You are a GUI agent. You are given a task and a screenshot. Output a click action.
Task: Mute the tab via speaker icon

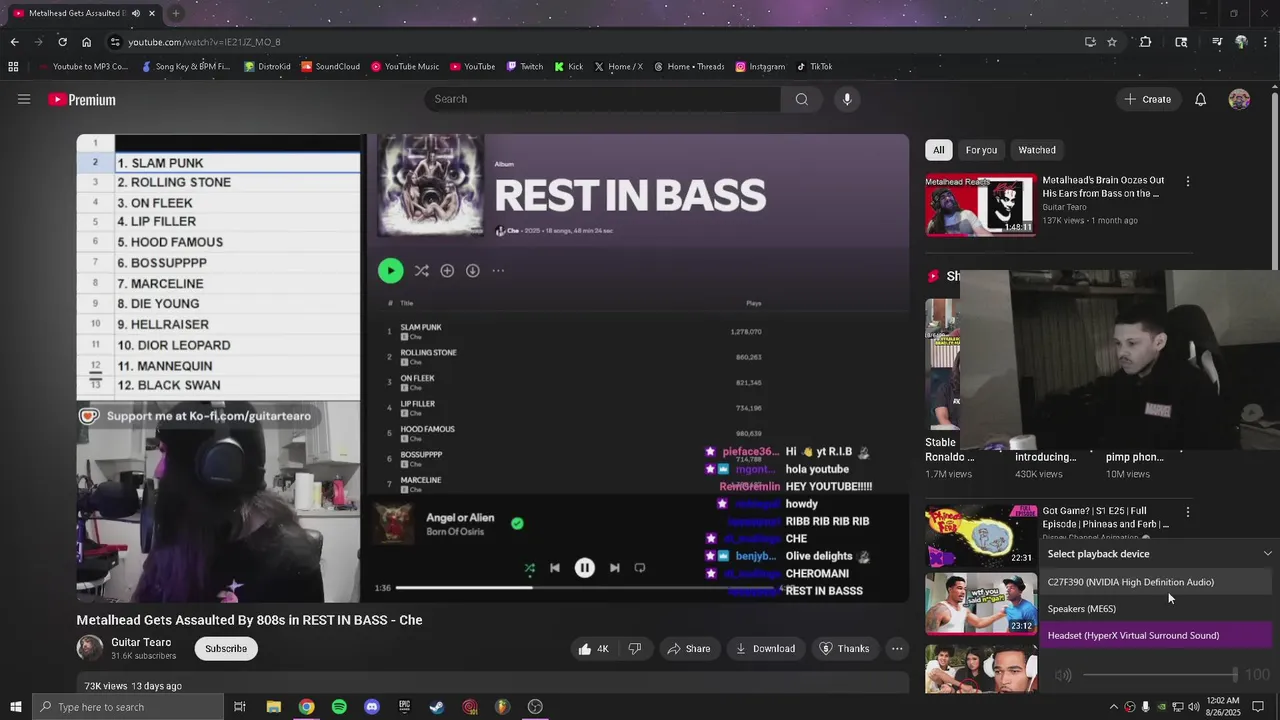(x=138, y=13)
